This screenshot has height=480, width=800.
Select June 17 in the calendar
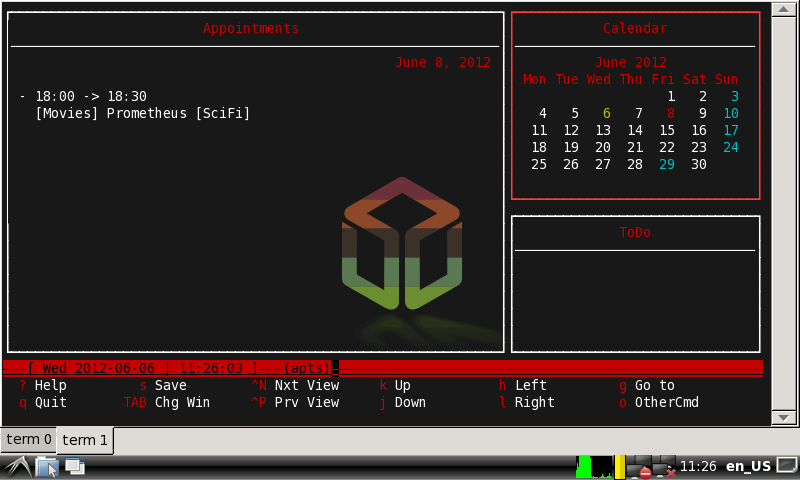tap(731, 131)
